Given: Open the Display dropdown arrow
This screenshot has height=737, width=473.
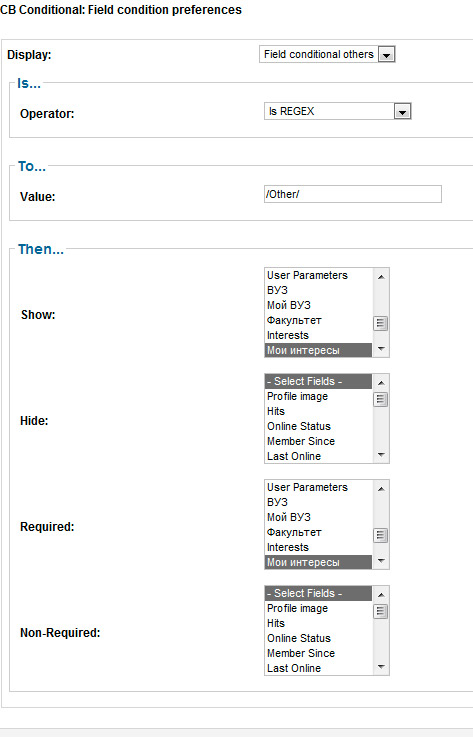Looking at the screenshot, I should click(386, 55).
